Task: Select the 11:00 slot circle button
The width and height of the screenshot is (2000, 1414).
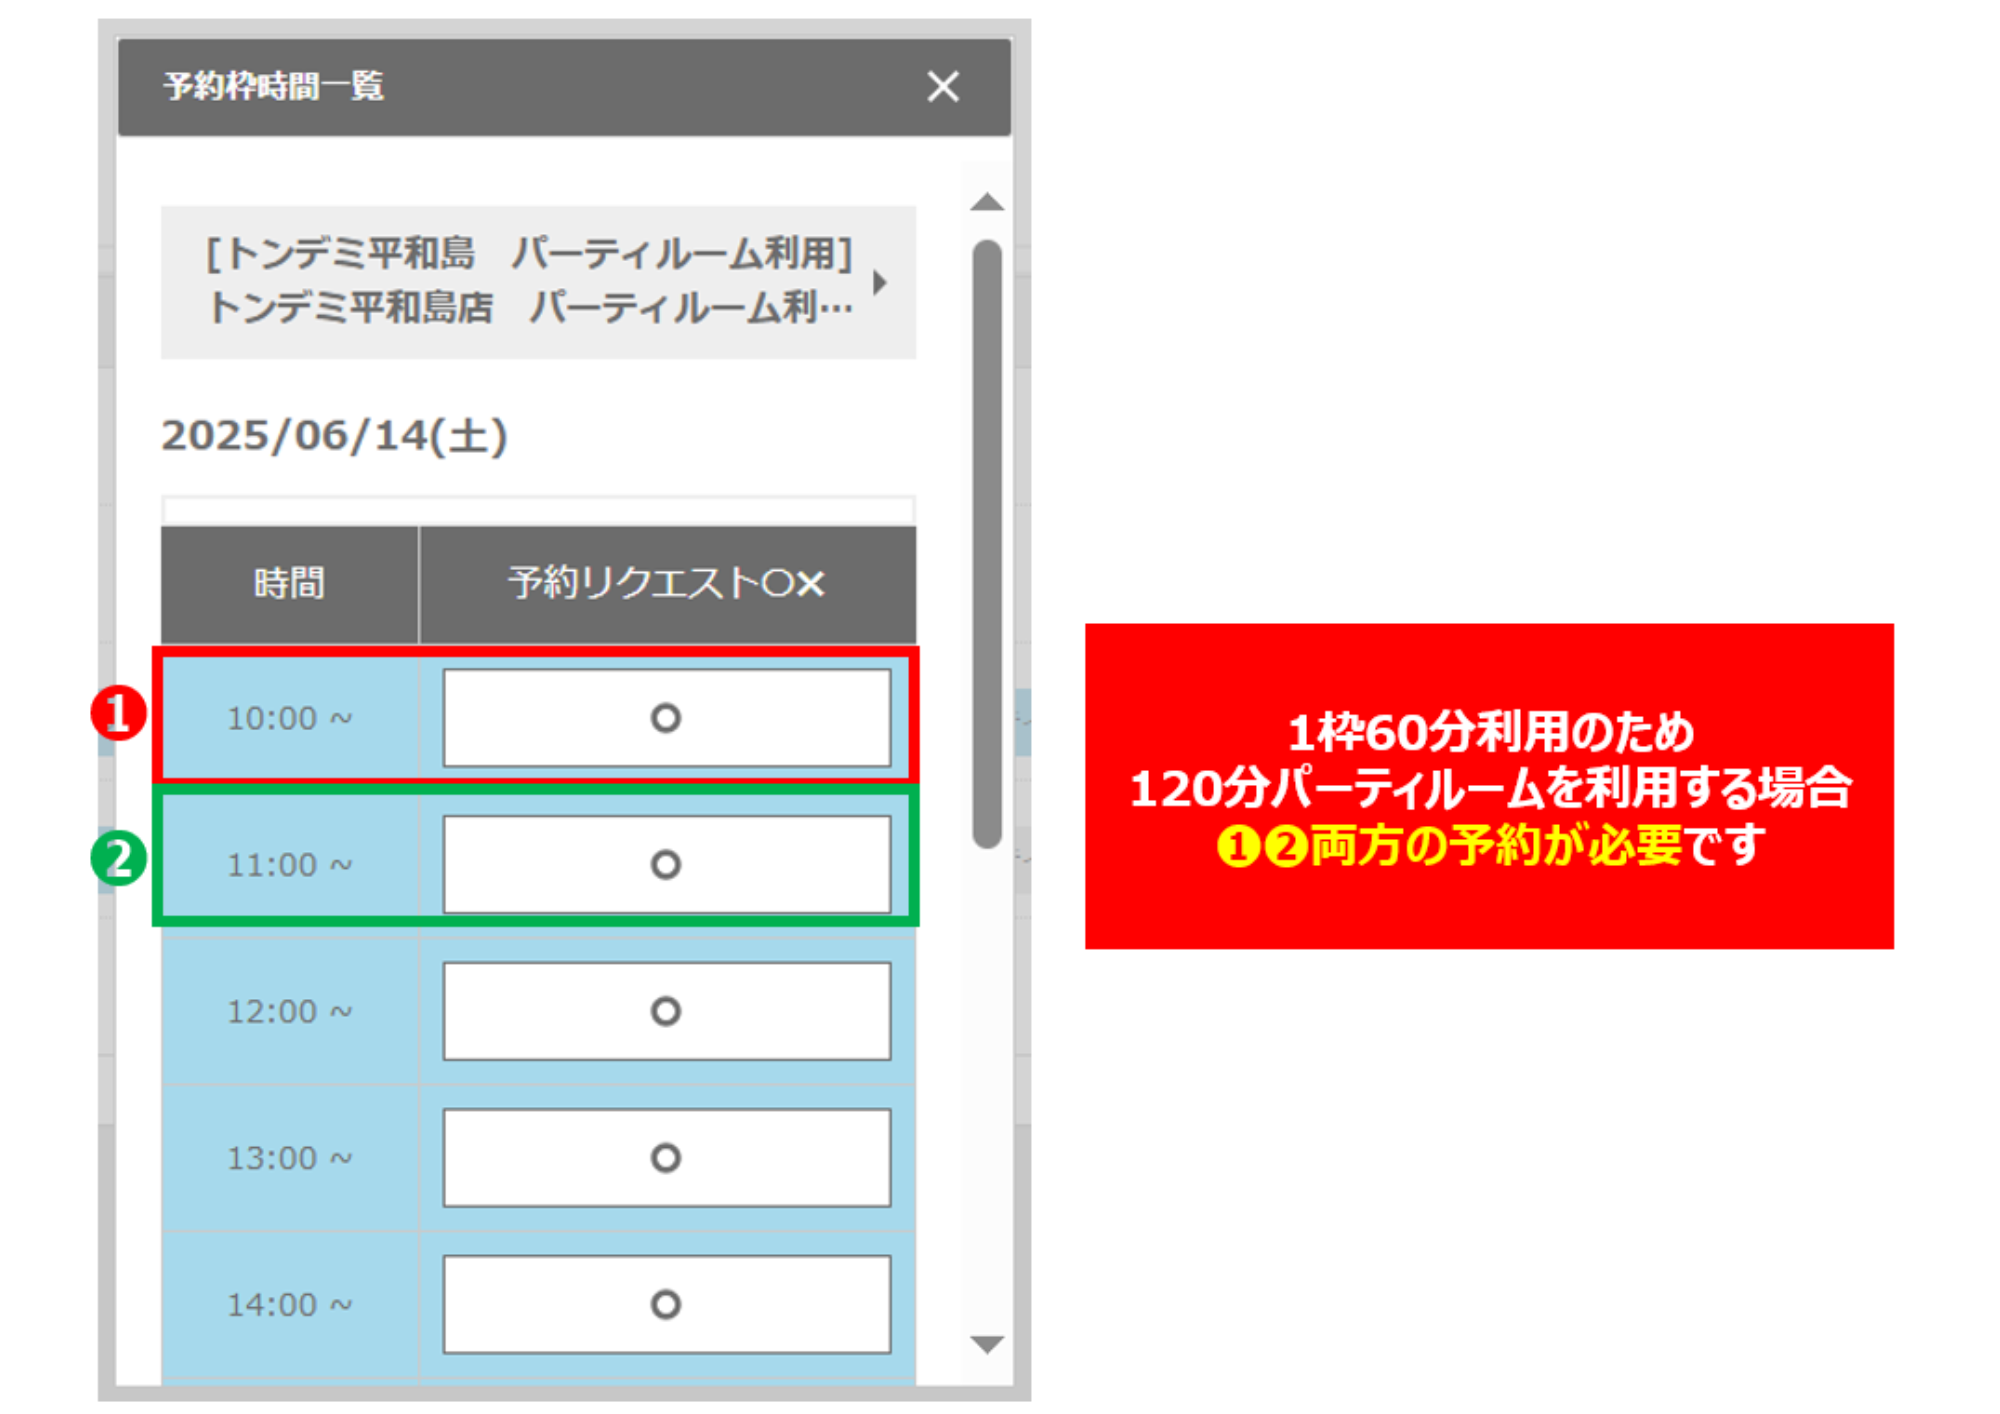Action: point(666,864)
